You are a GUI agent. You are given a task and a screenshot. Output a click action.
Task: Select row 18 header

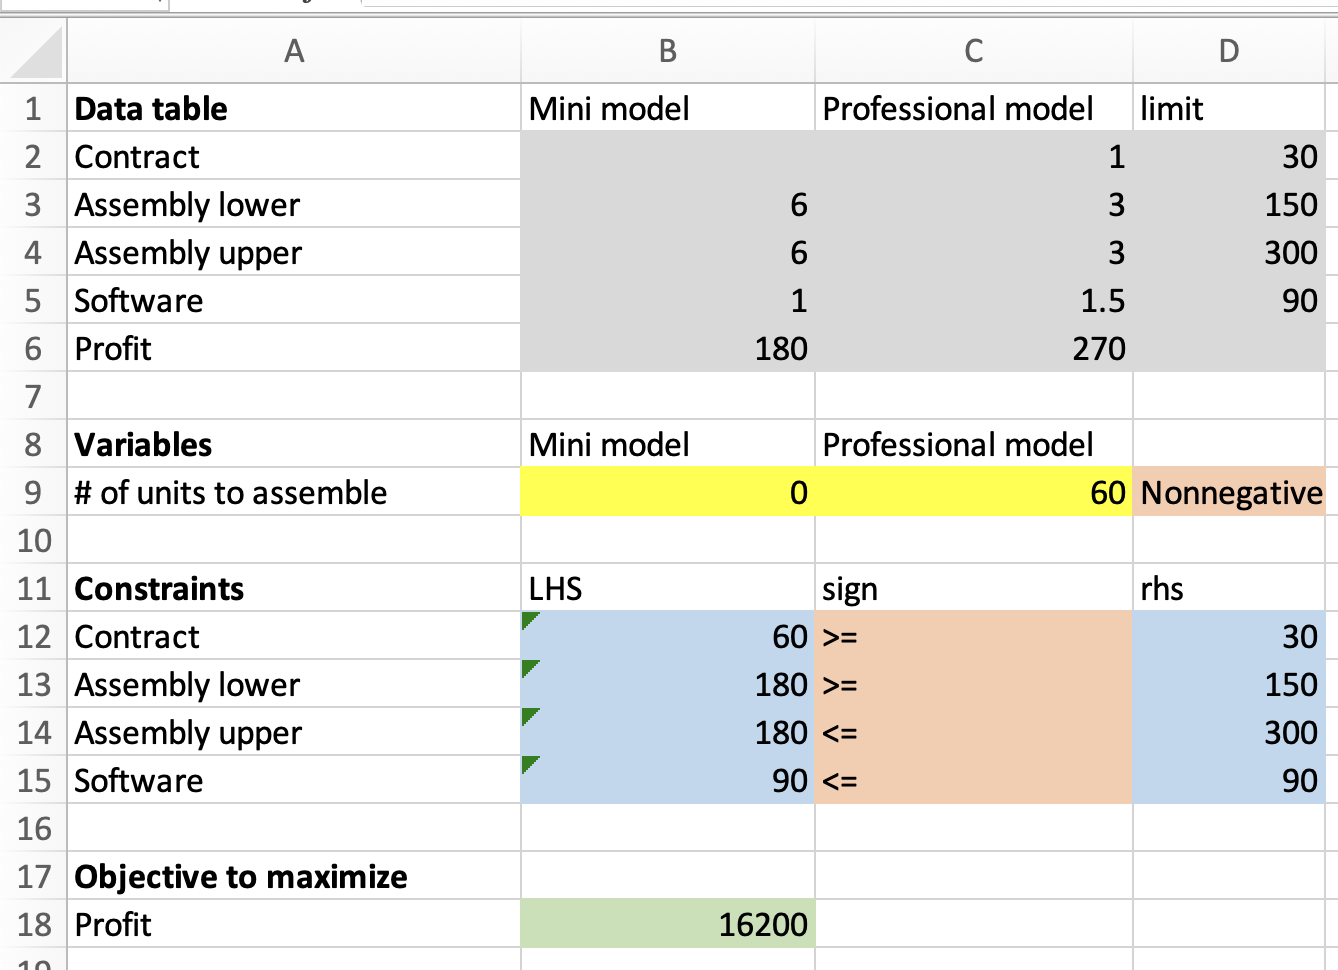coord(33,925)
